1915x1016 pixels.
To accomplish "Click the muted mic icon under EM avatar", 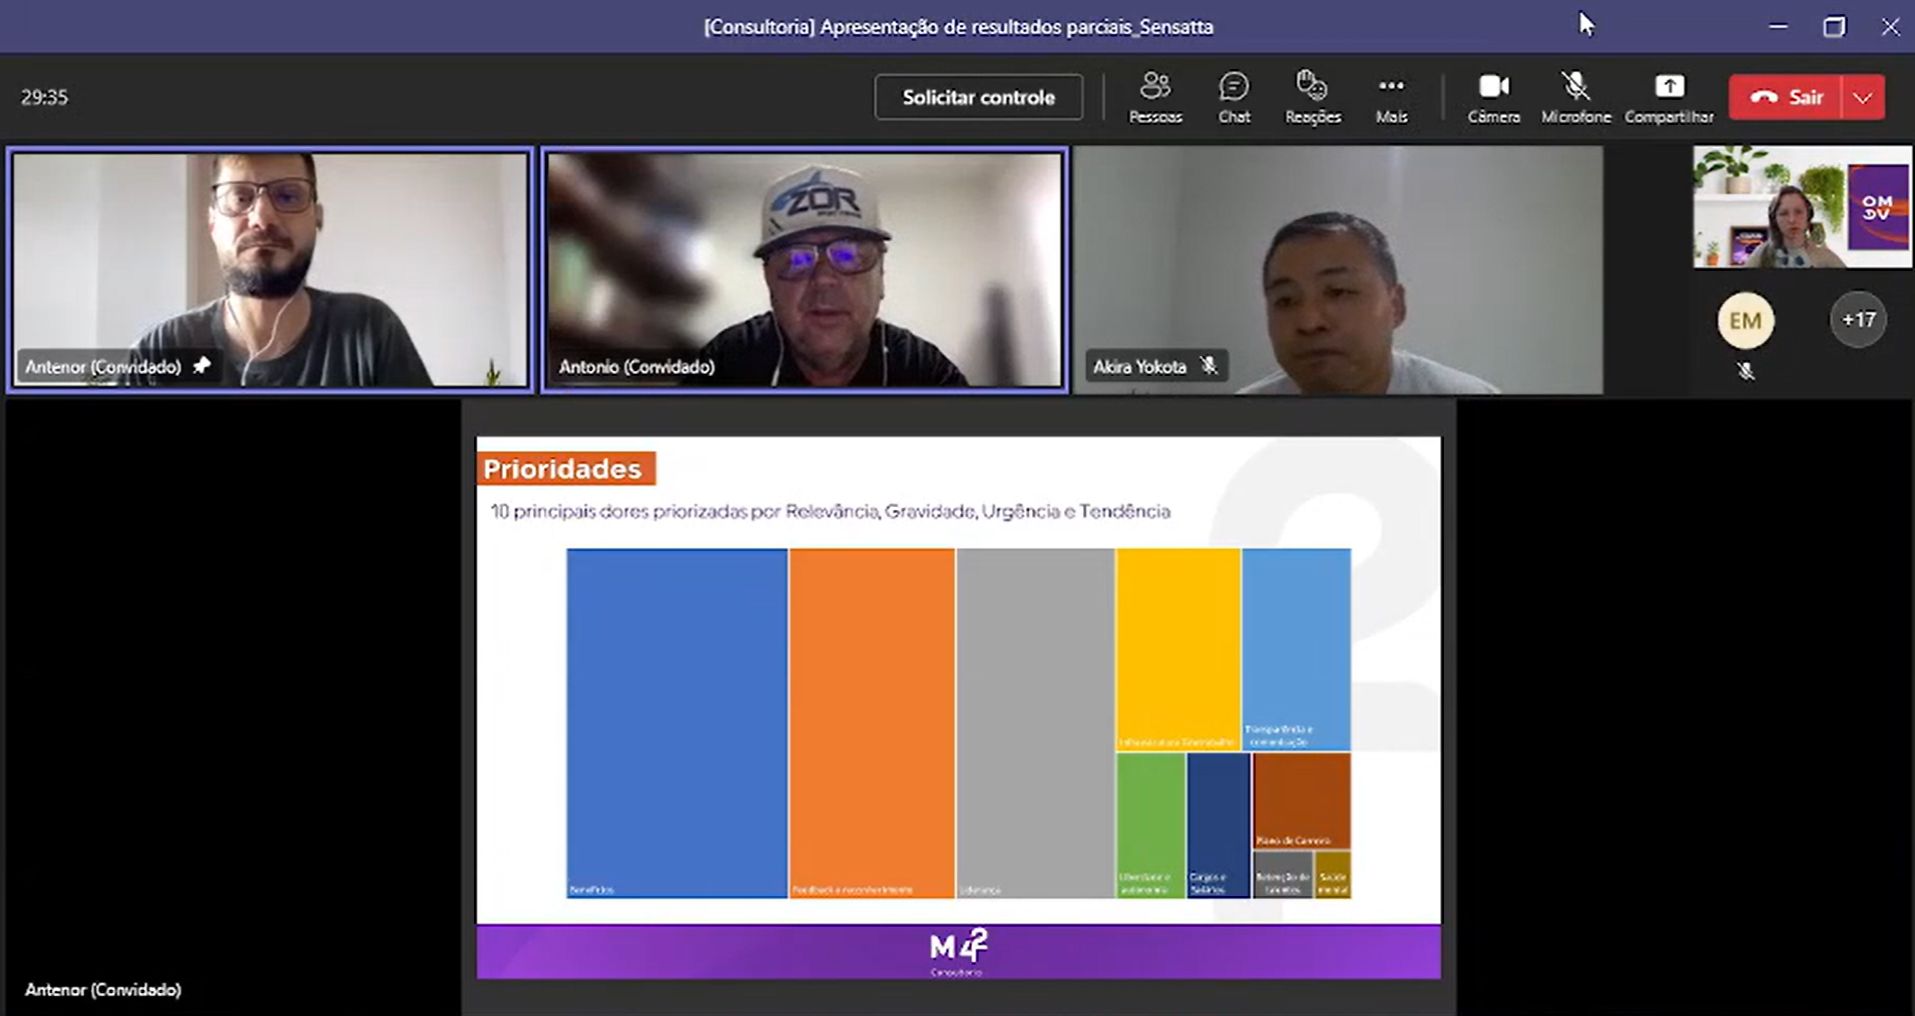I will click(x=1745, y=371).
